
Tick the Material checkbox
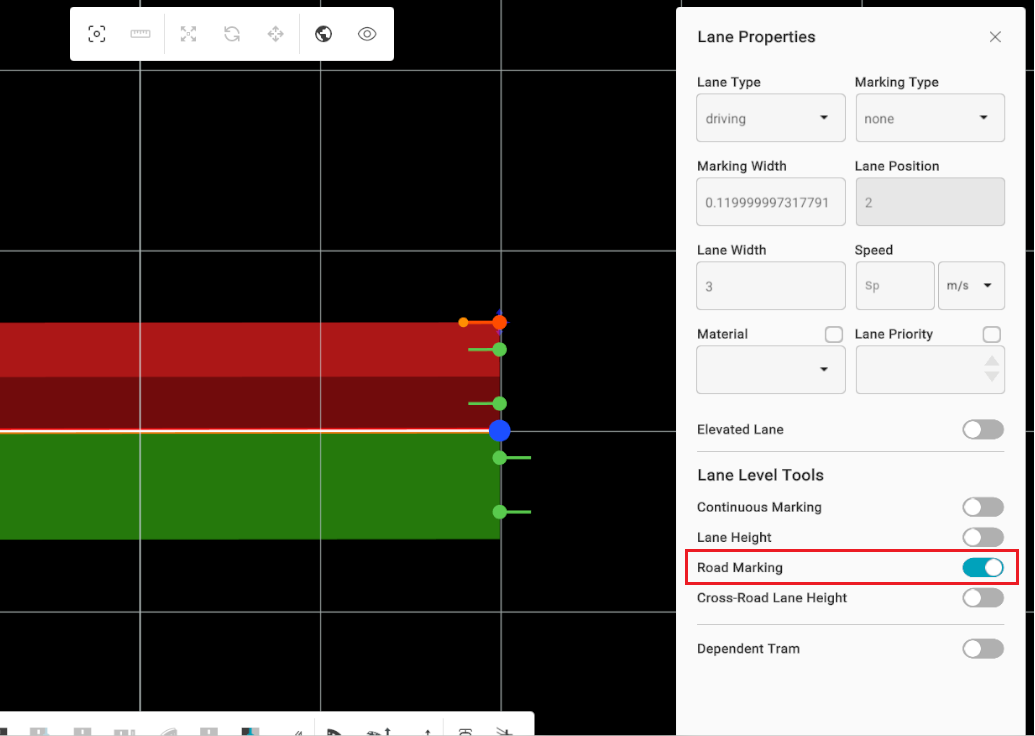(833, 334)
